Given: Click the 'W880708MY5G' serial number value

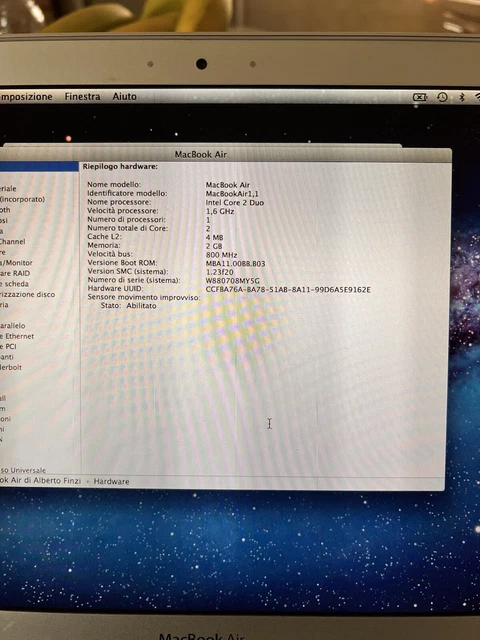Looking at the screenshot, I should coord(232,281).
